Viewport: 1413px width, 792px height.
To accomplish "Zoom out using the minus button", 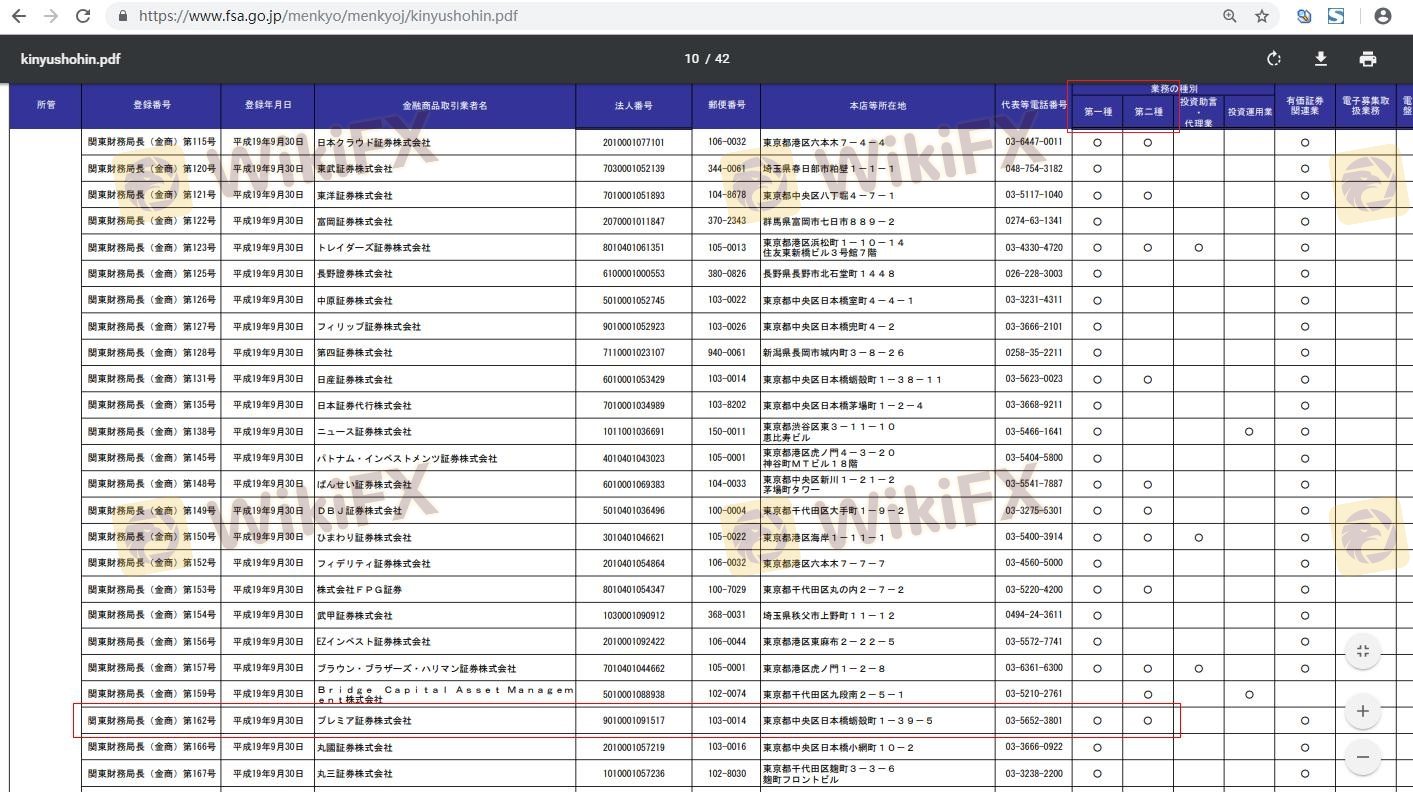I will click(x=1362, y=757).
